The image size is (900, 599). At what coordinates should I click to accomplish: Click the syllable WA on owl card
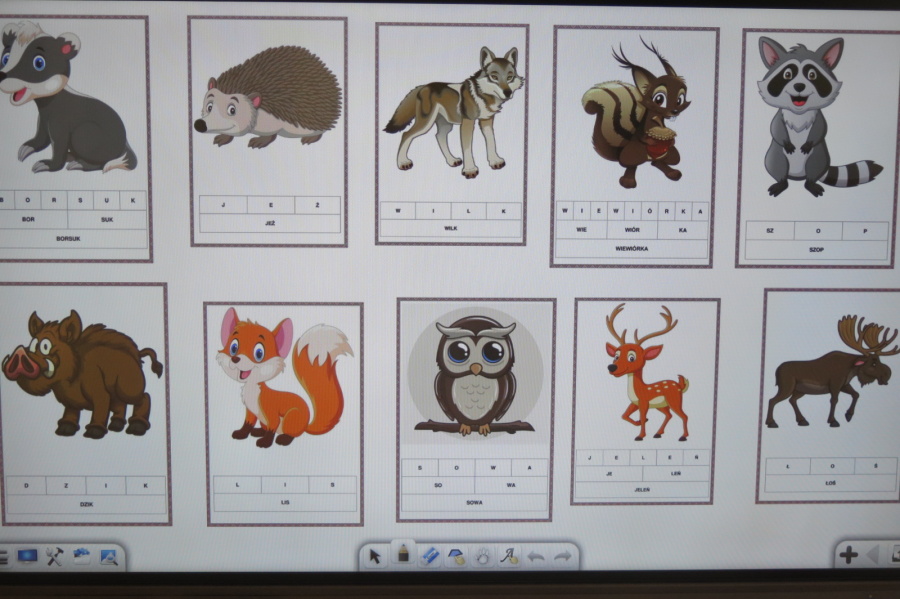click(x=511, y=485)
